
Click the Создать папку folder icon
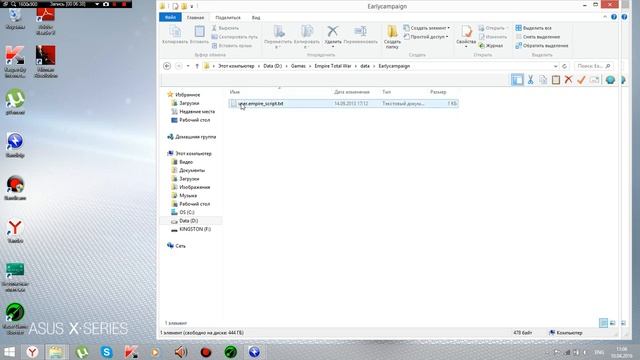tap(392, 31)
